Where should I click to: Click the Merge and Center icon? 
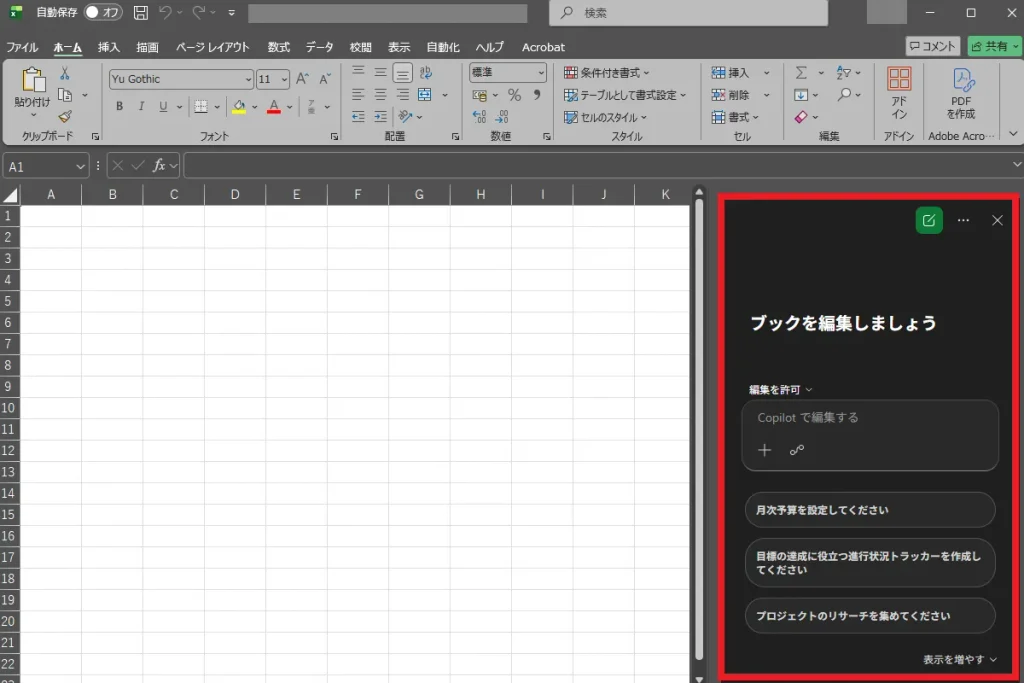click(x=424, y=95)
